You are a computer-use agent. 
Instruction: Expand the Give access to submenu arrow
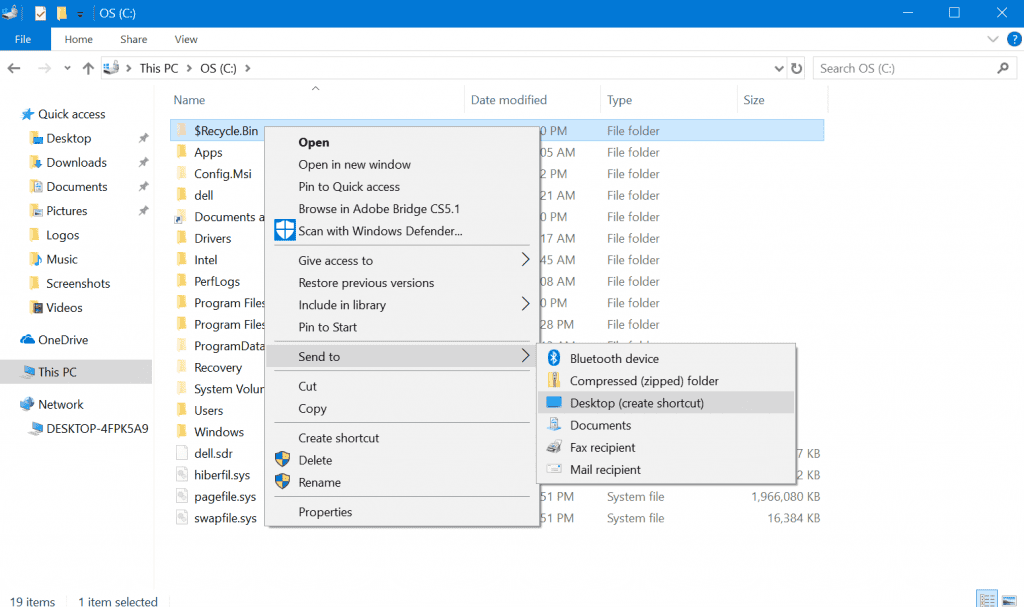pos(525,260)
